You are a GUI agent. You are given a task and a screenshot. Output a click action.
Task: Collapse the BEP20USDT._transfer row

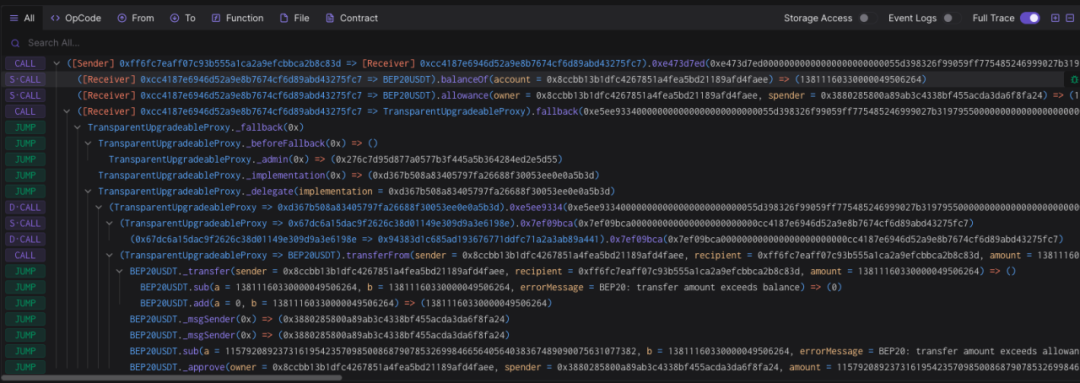pyautogui.click(x=120, y=271)
